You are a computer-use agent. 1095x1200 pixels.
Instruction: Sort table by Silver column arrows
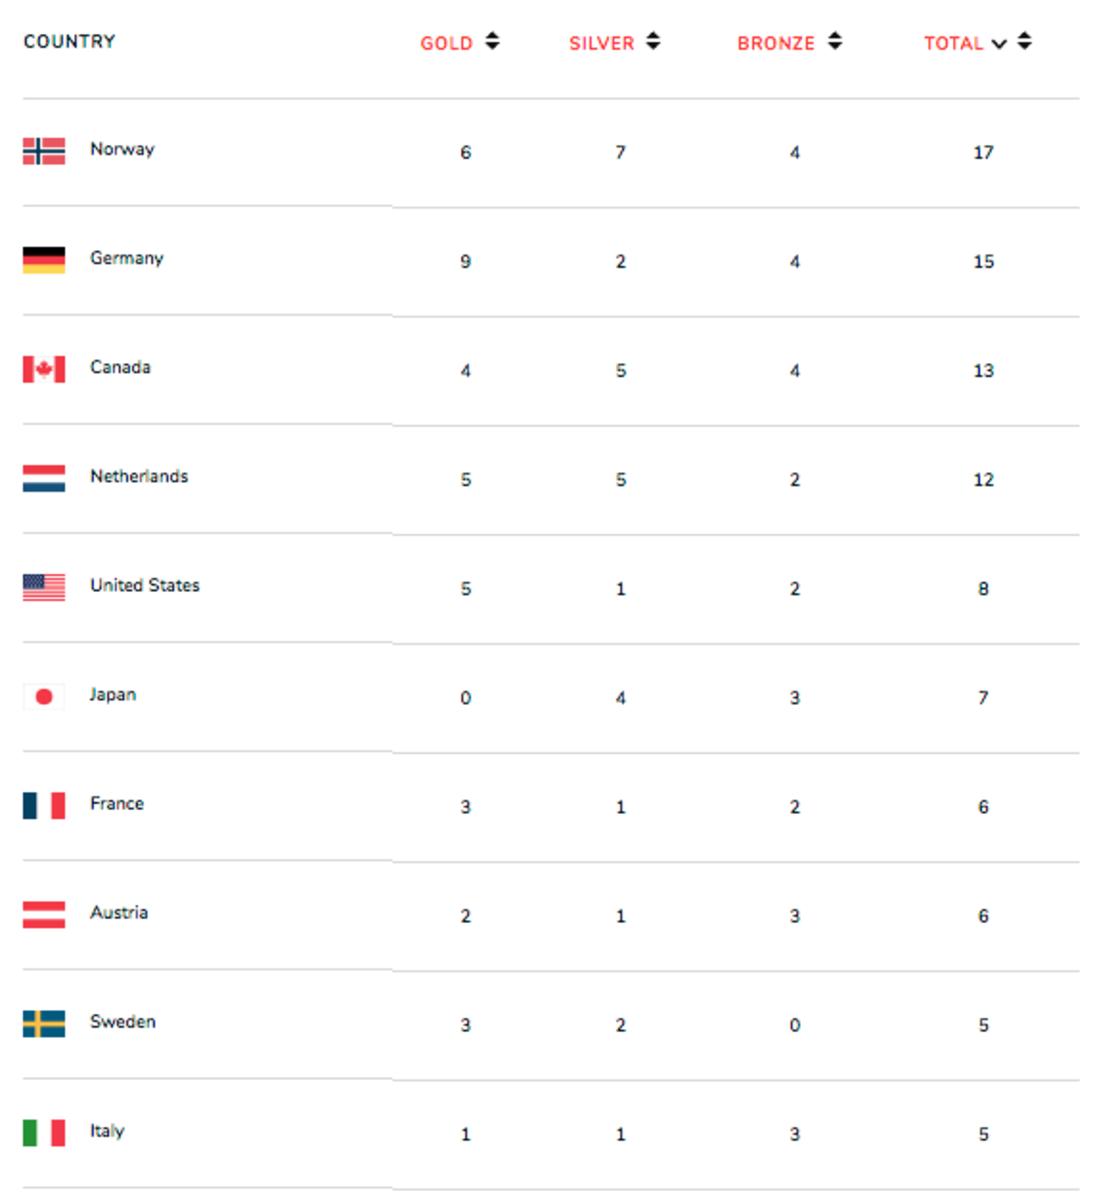tap(653, 42)
